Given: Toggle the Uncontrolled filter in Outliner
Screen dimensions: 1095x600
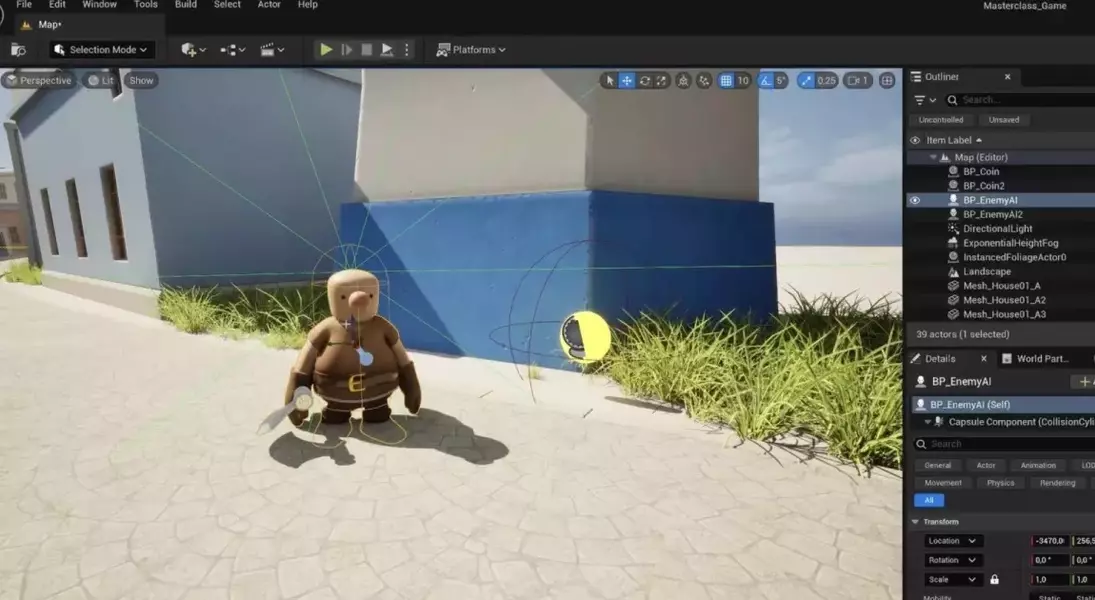Looking at the screenshot, I should pyautogui.click(x=941, y=120).
